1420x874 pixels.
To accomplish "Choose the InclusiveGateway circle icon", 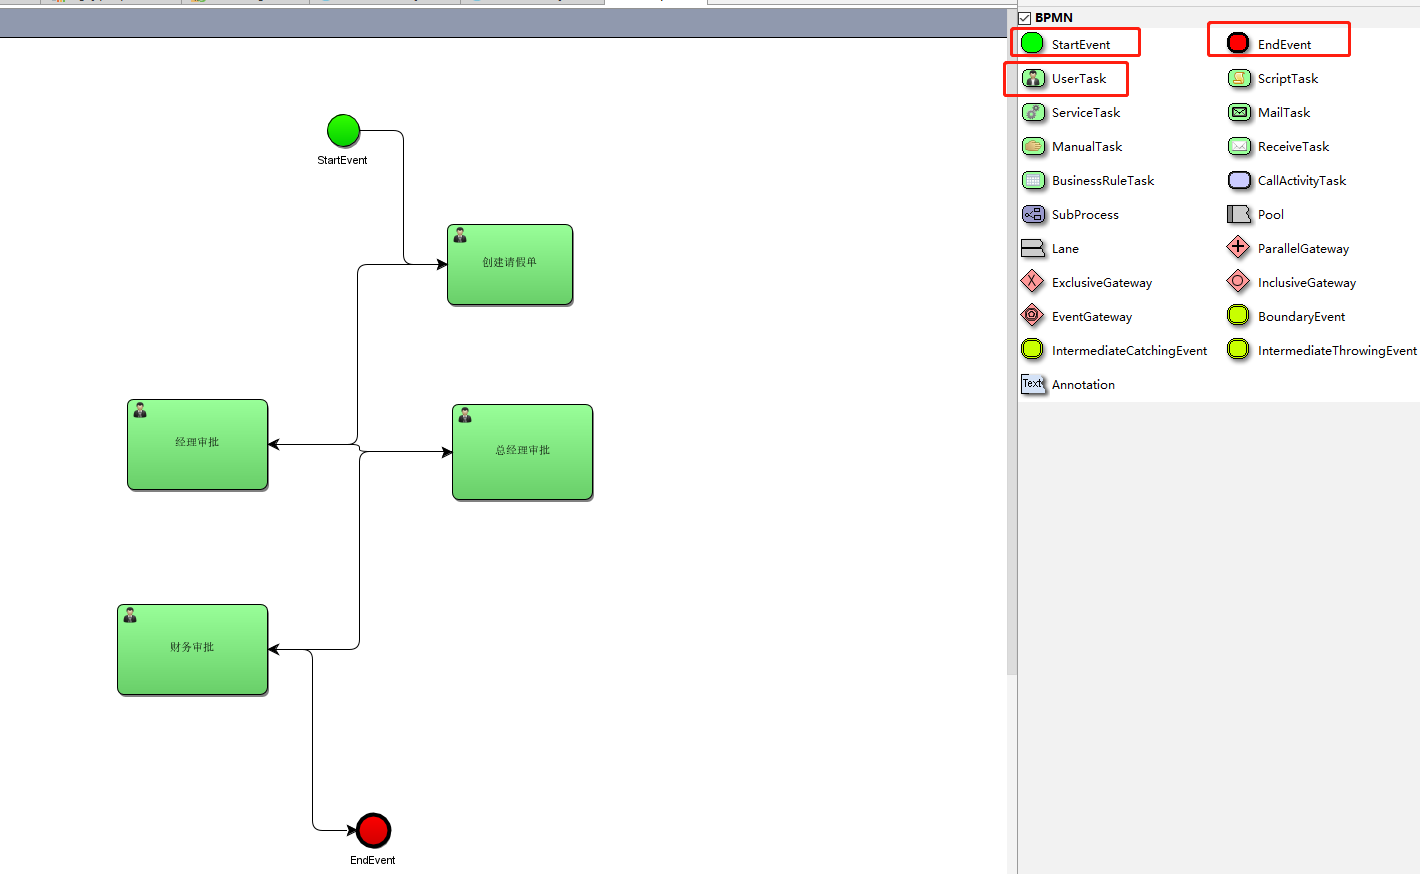I will coord(1238,282).
